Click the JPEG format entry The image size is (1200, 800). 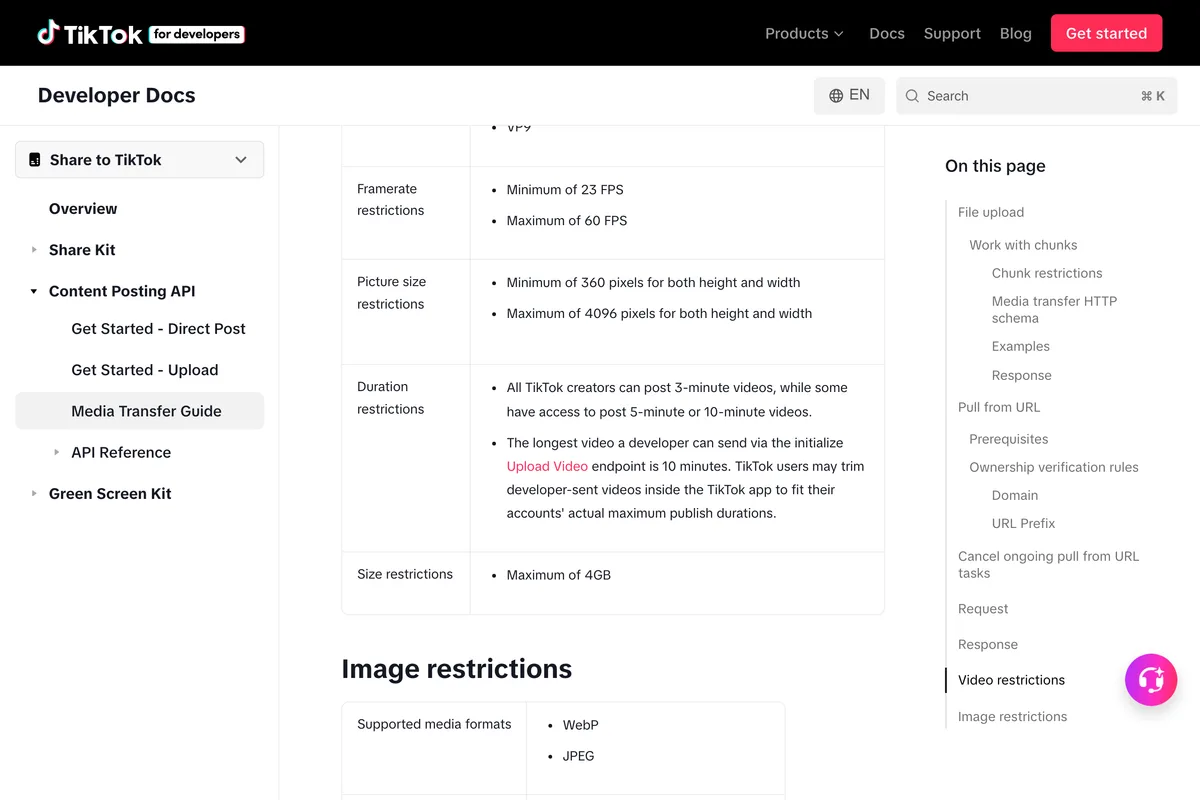[579, 756]
